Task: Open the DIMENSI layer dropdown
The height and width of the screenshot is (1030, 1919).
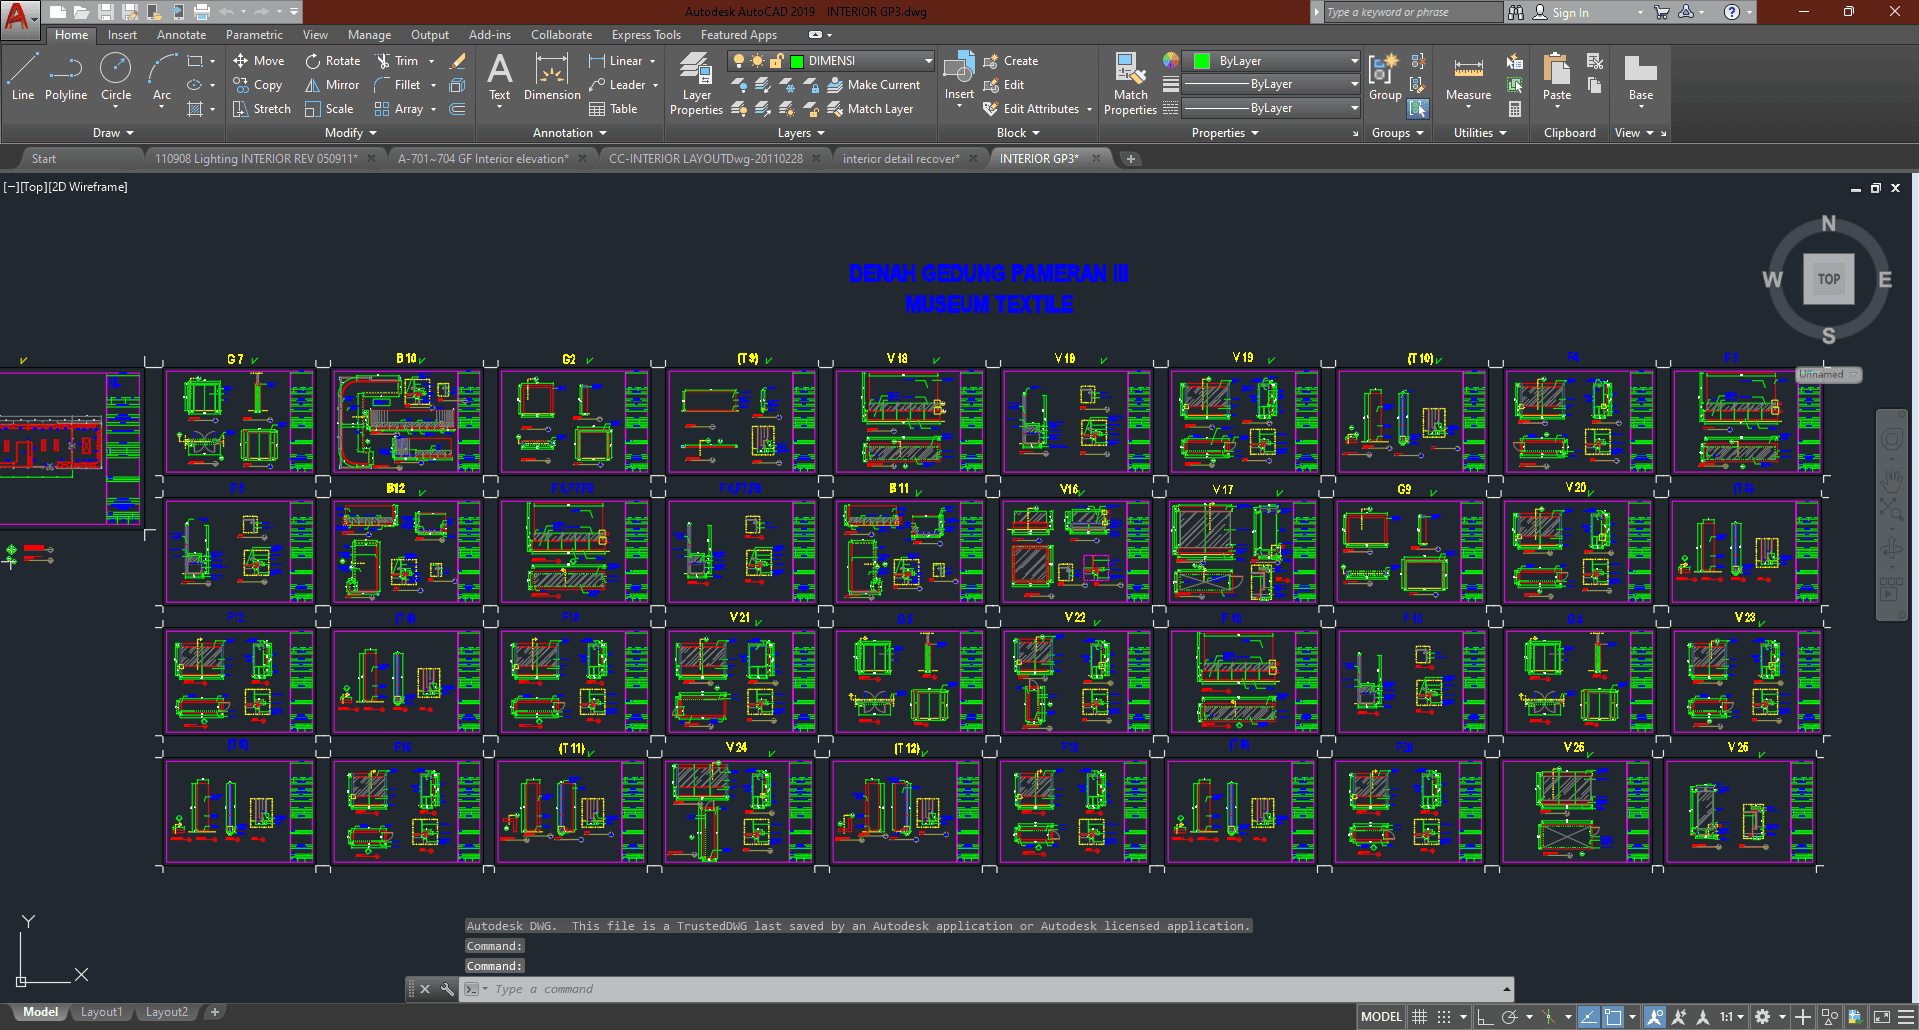Action: click(x=927, y=61)
